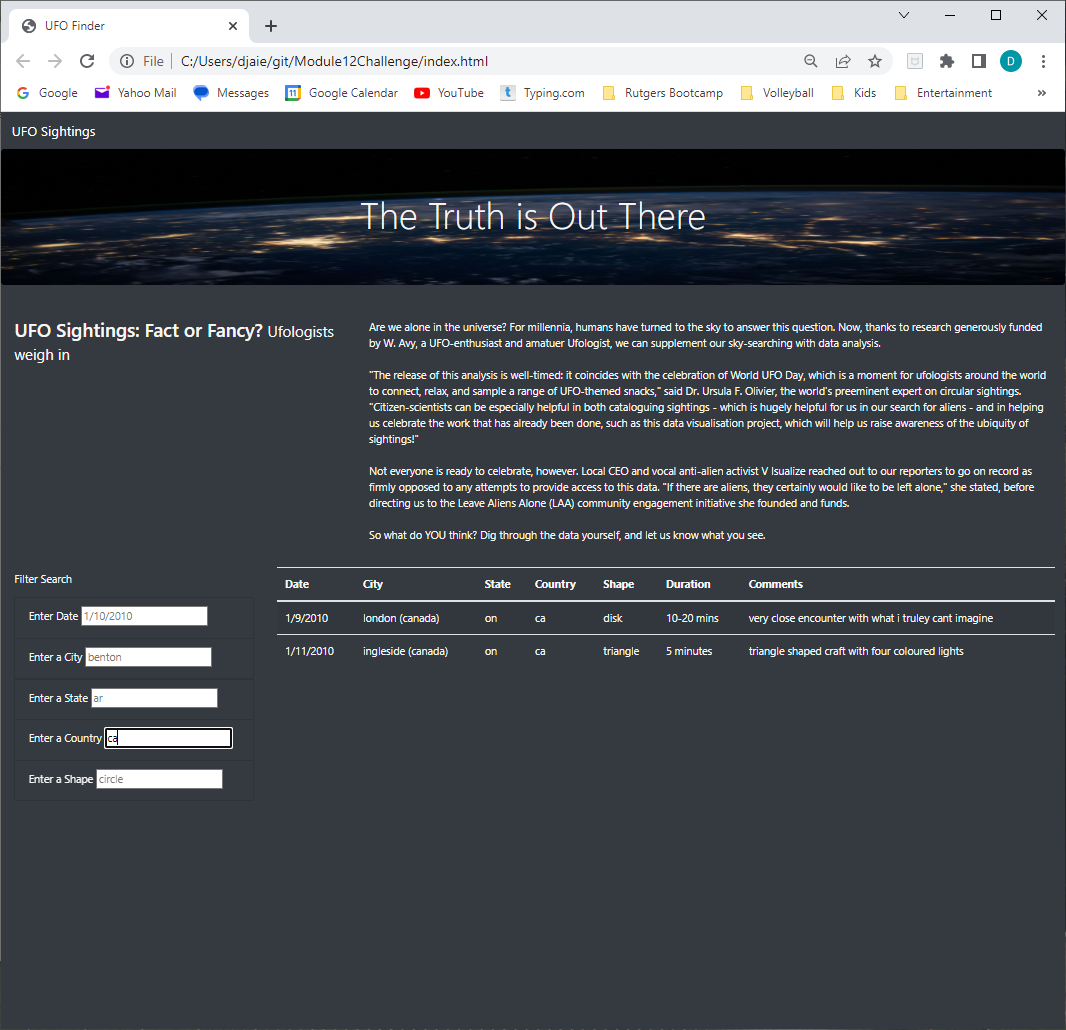Viewport: 1066px width, 1030px height.
Task: Click the disk shape cell
Action: [x=613, y=618]
